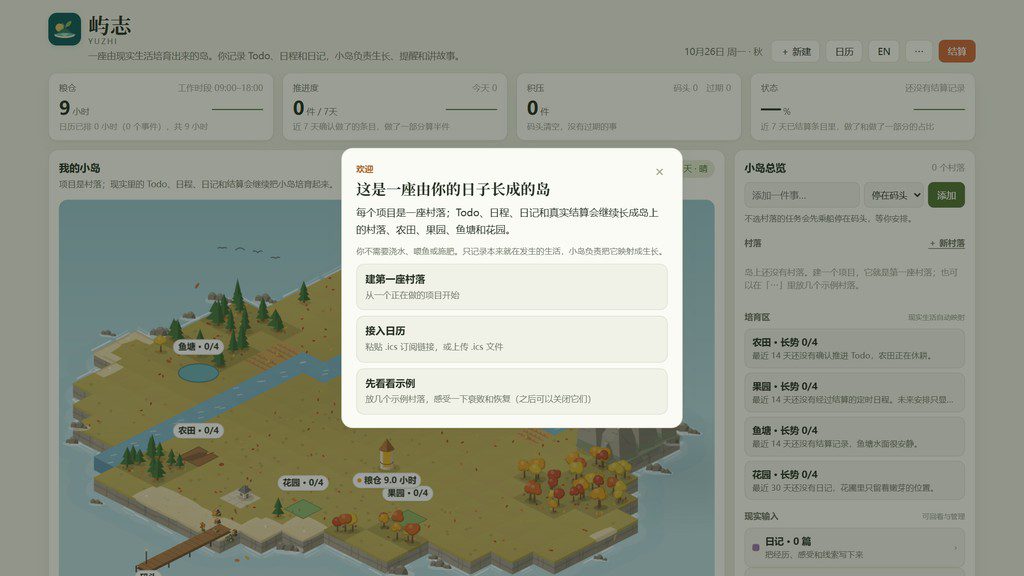Expand the 日记 row chevron
Image resolution: width=1024 pixels, height=576 pixels.
click(x=955, y=548)
